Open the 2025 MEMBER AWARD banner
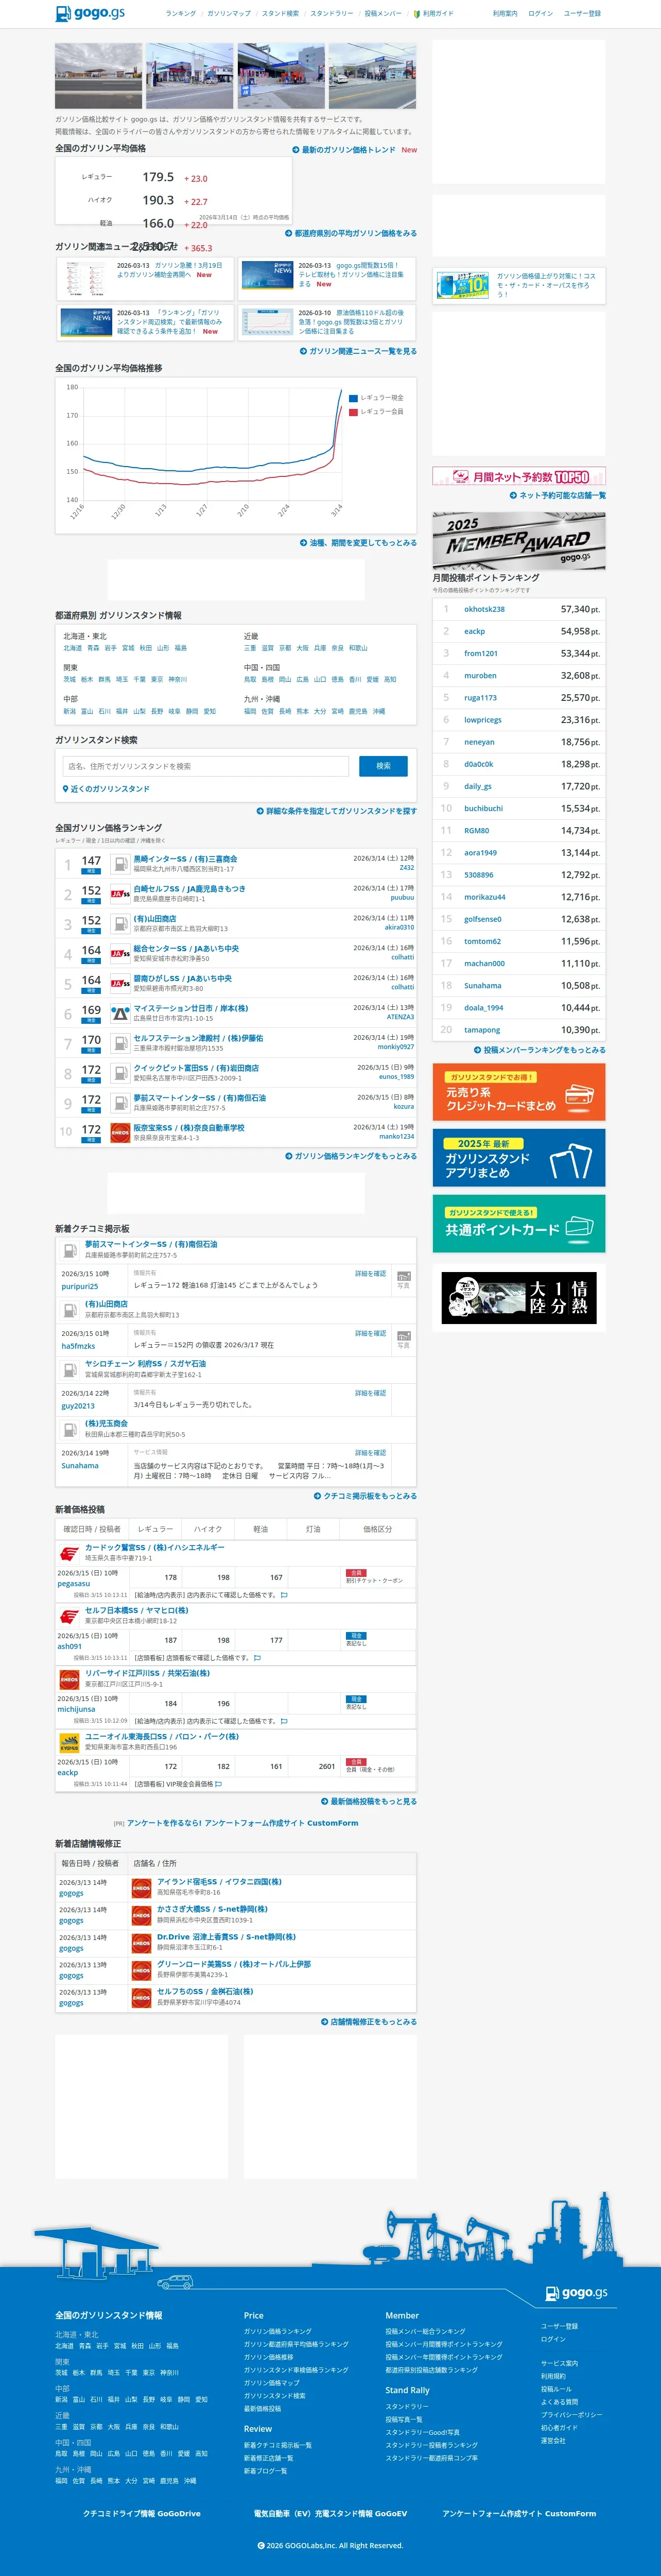This screenshot has height=2576, width=661. (x=519, y=541)
